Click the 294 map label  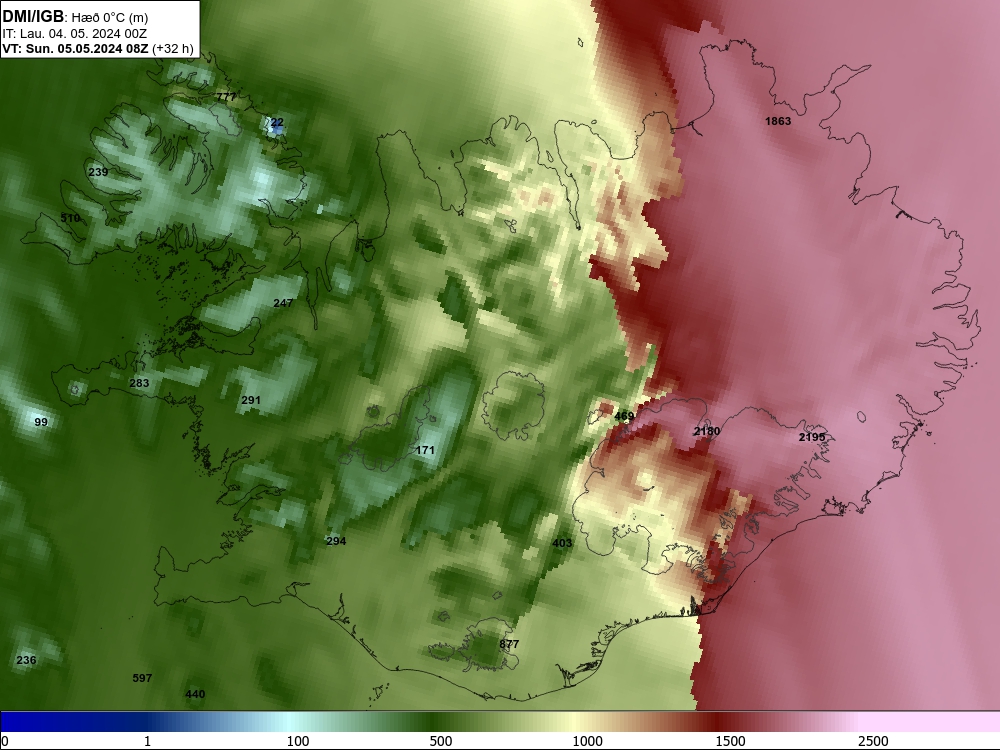click(336, 541)
